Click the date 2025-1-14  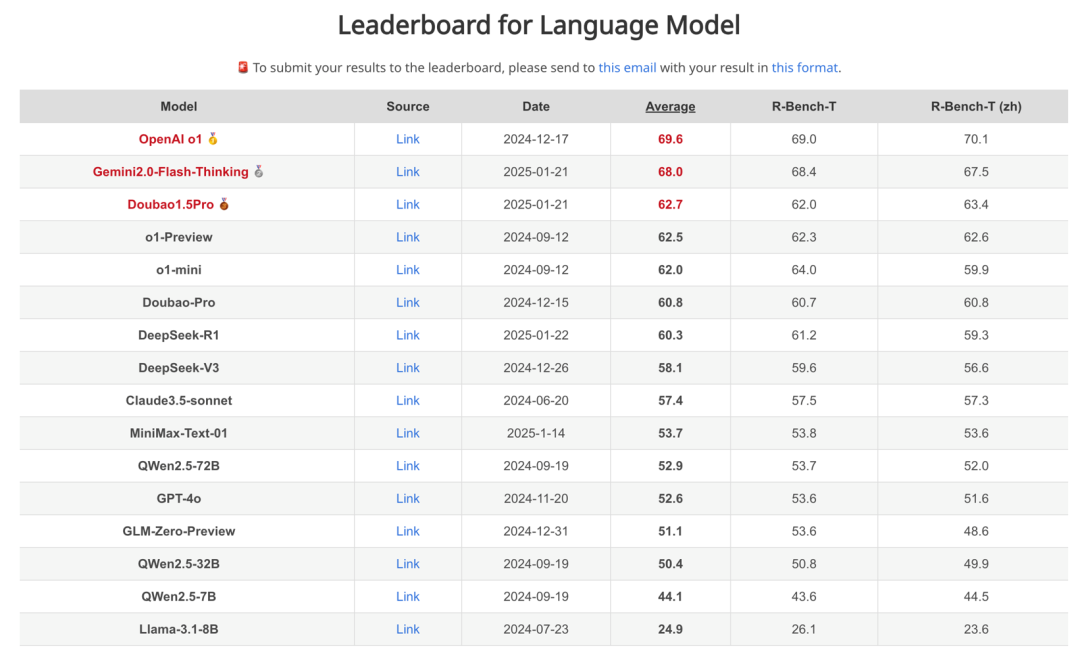tap(536, 433)
